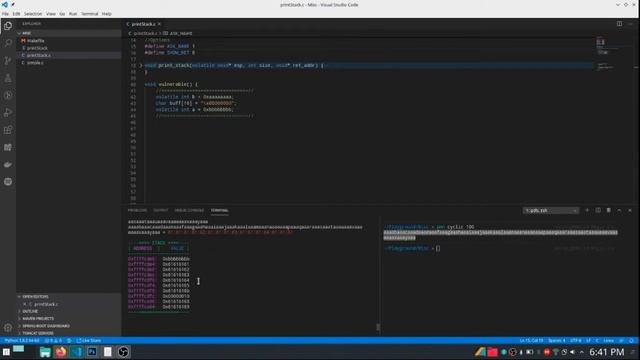
Task: Split the terminal panel
Action: (x=598, y=210)
